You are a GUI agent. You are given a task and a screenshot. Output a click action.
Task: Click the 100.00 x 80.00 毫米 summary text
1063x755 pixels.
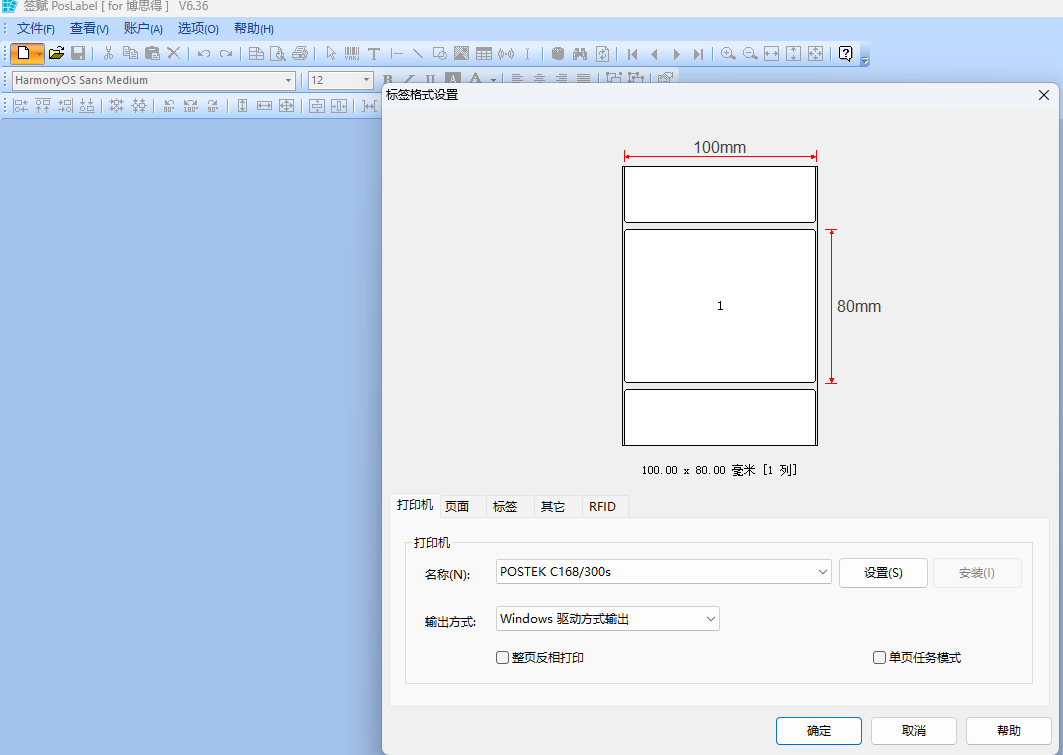[719, 470]
